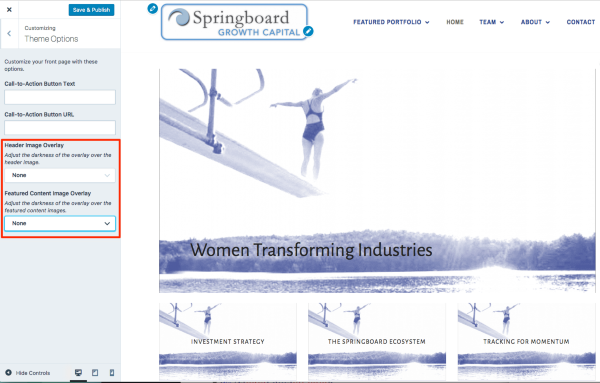600x383 pixels.
Task: Expand the Featured Portfolio chevron
Action: click(x=427, y=22)
